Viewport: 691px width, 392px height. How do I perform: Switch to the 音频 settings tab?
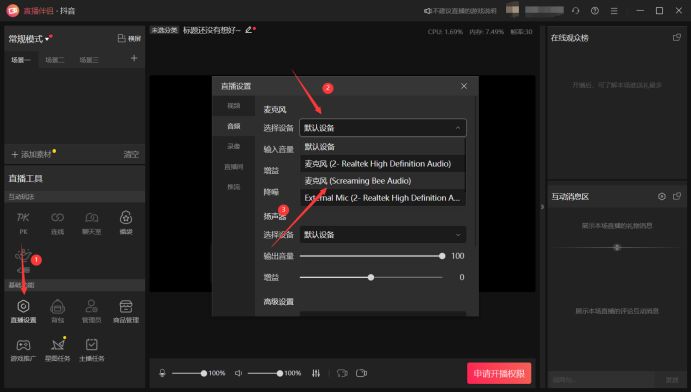tap(234, 126)
